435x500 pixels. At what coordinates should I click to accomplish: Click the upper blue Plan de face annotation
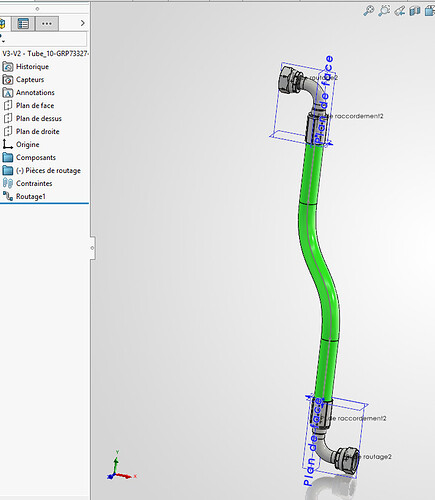323,100
